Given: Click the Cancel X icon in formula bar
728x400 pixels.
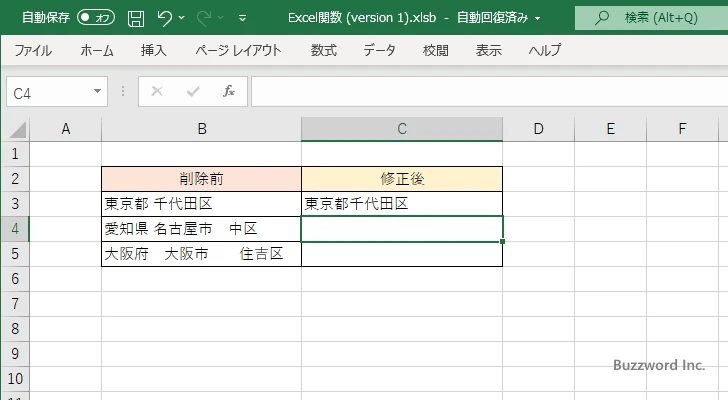Looking at the screenshot, I should point(156,92).
